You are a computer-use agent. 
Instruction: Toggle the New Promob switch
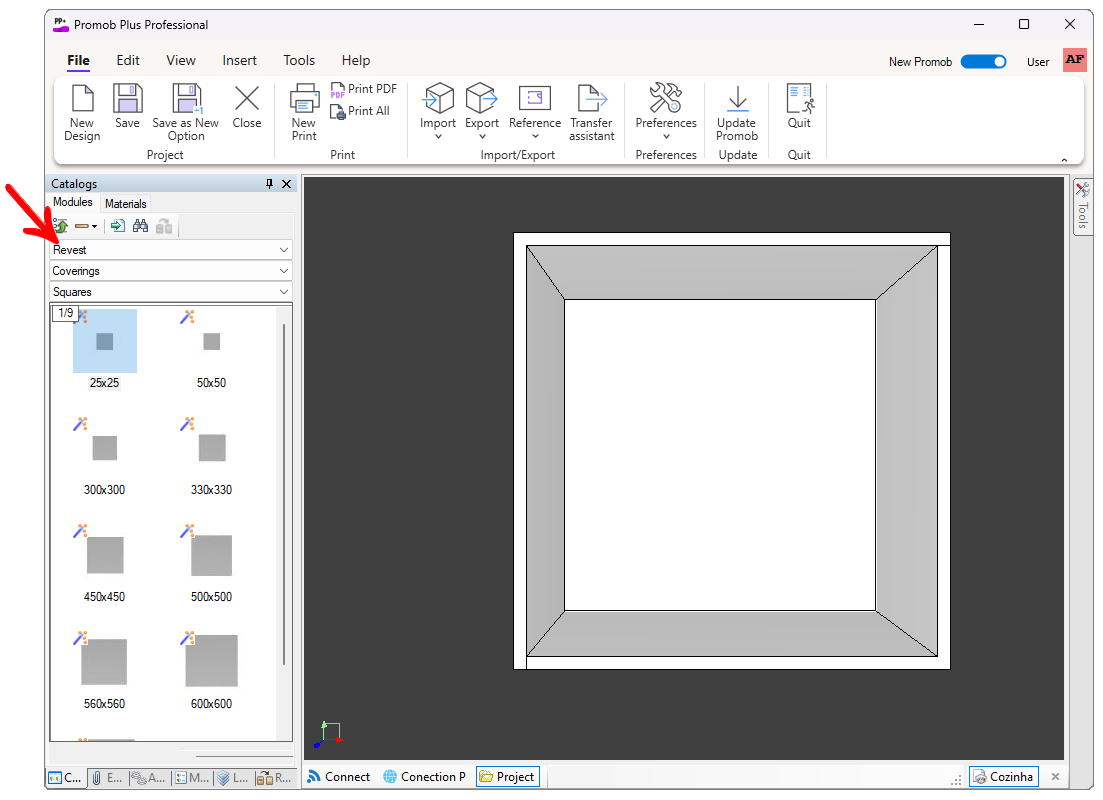(983, 62)
